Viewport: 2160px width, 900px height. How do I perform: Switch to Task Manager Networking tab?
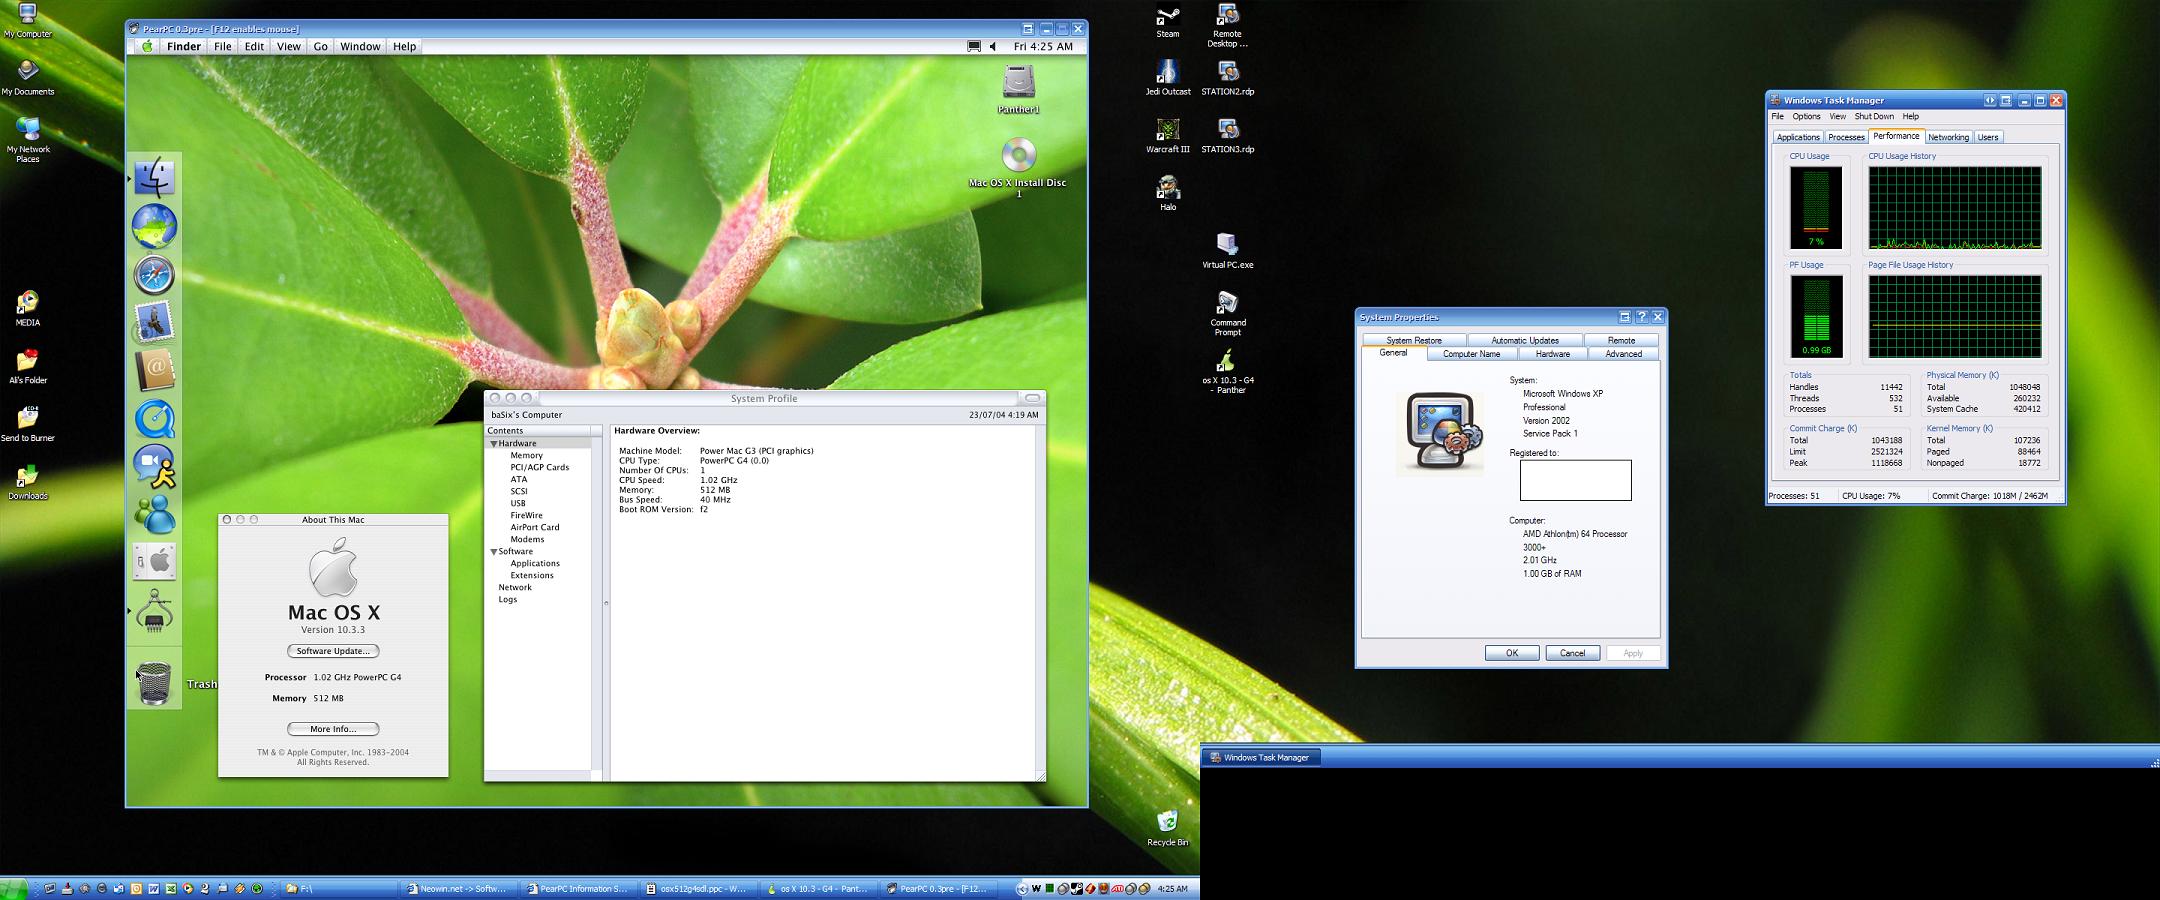pos(1948,137)
